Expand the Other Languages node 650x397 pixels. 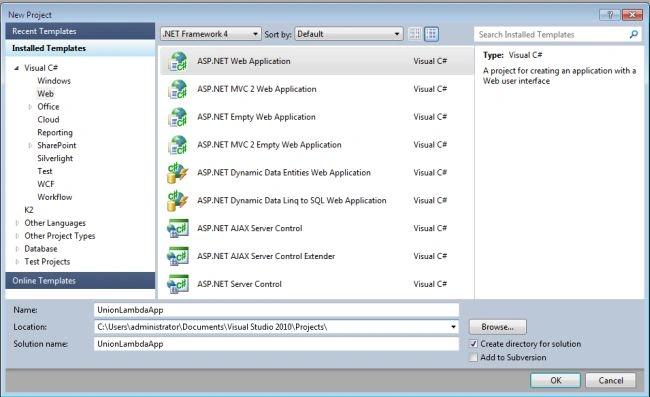point(17,223)
